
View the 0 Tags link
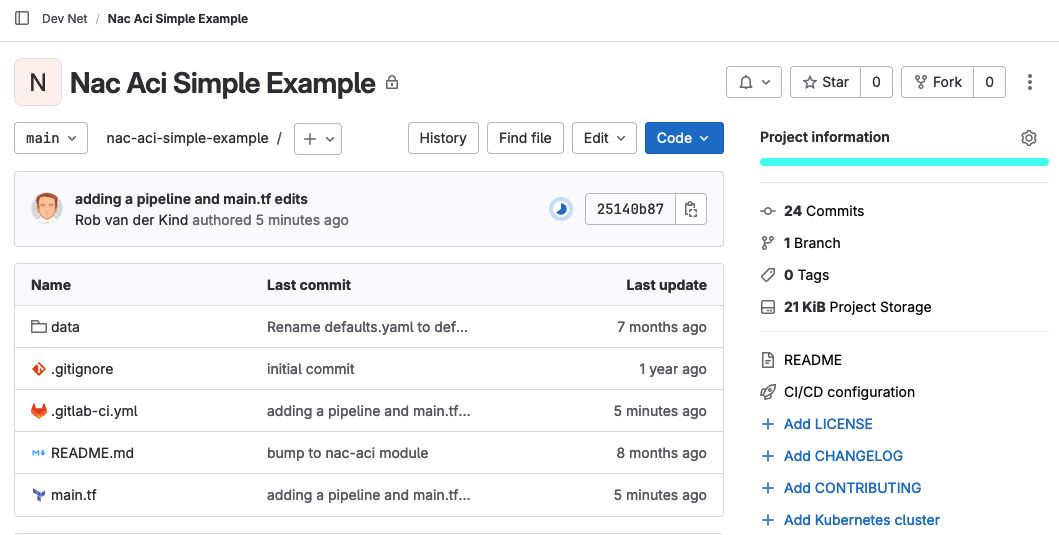pos(806,275)
